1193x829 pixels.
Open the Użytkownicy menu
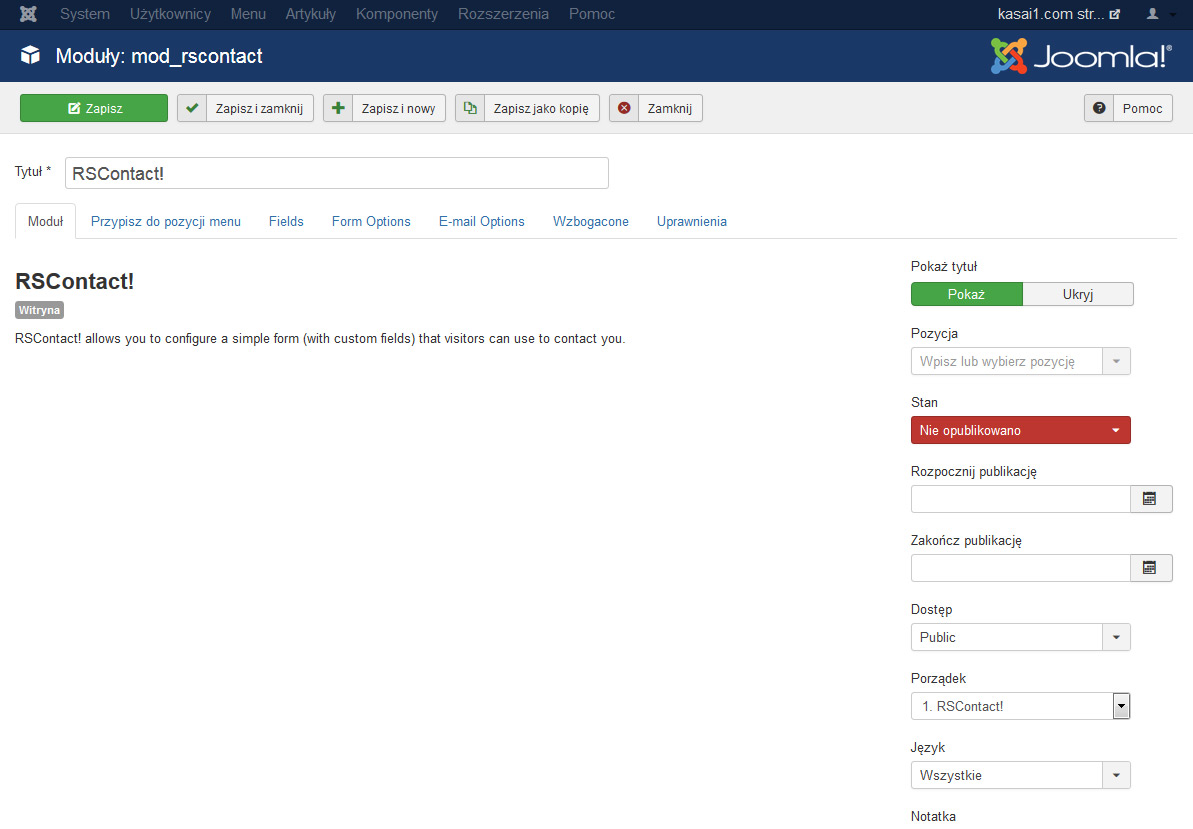(170, 14)
